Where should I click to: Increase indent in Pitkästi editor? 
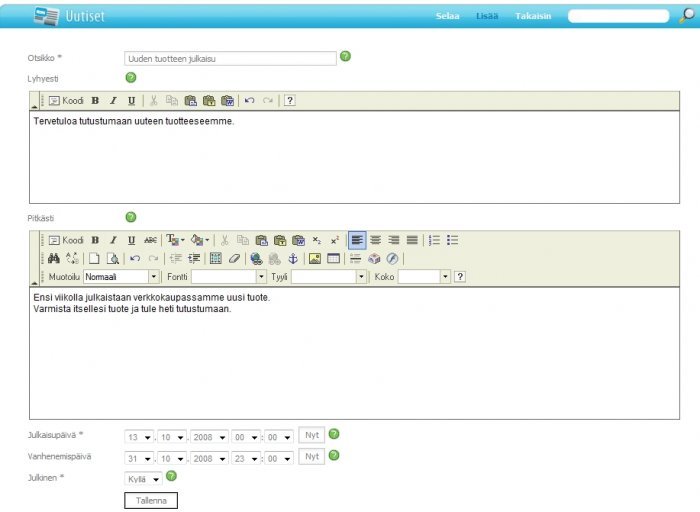tap(194, 258)
